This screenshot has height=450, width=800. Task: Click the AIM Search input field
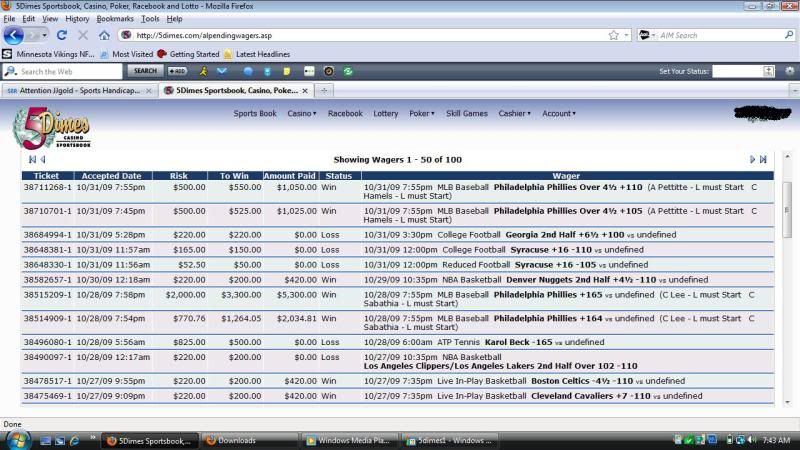coord(720,35)
